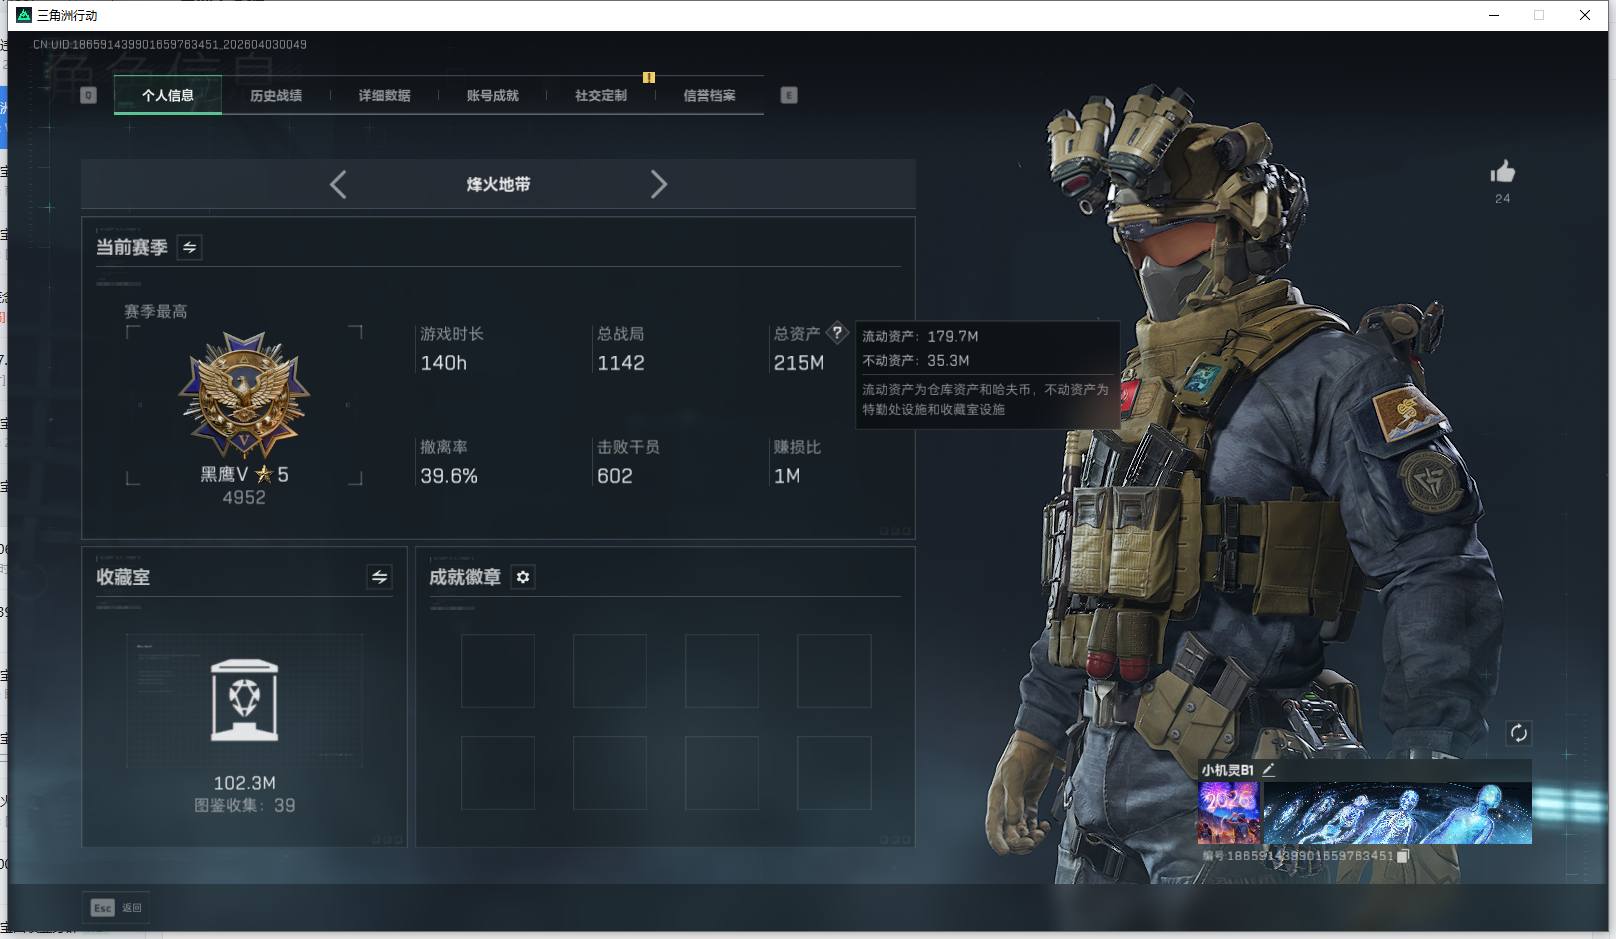Toggle the 收藏室 switch icon
Viewport: 1616px width, 939px height.
tap(379, 577)
